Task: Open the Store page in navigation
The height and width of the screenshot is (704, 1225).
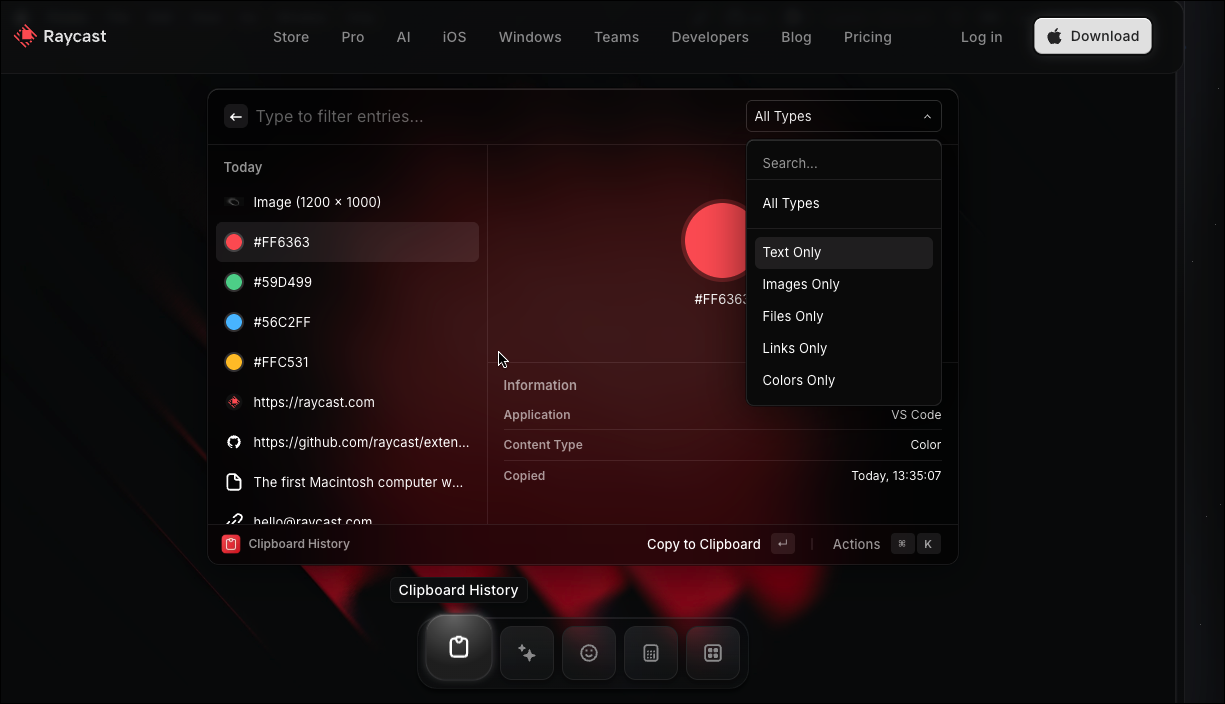Action: (291, 37)
